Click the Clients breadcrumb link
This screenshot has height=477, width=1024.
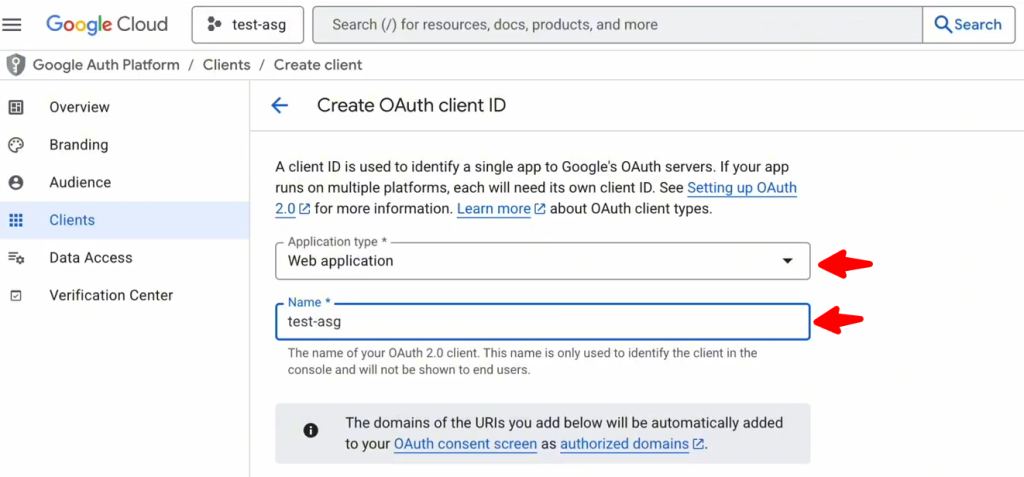(226, 65)
